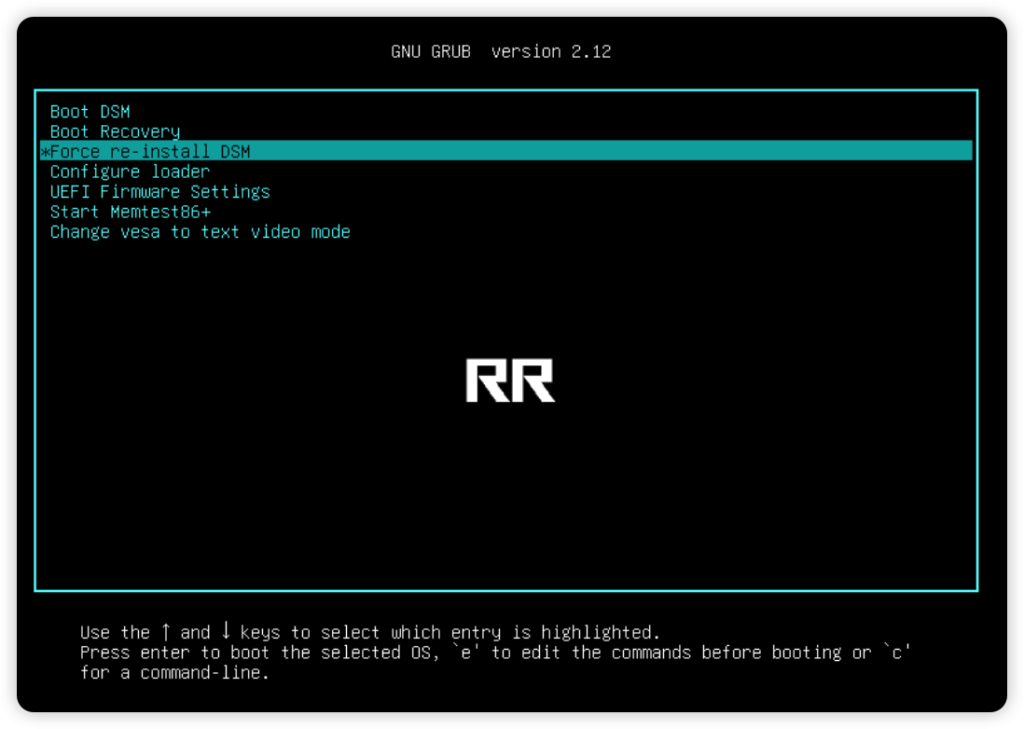Click the 'for a command-line.' text
The height and width of the screenshot is (729, 1024).
click(174, 673)
